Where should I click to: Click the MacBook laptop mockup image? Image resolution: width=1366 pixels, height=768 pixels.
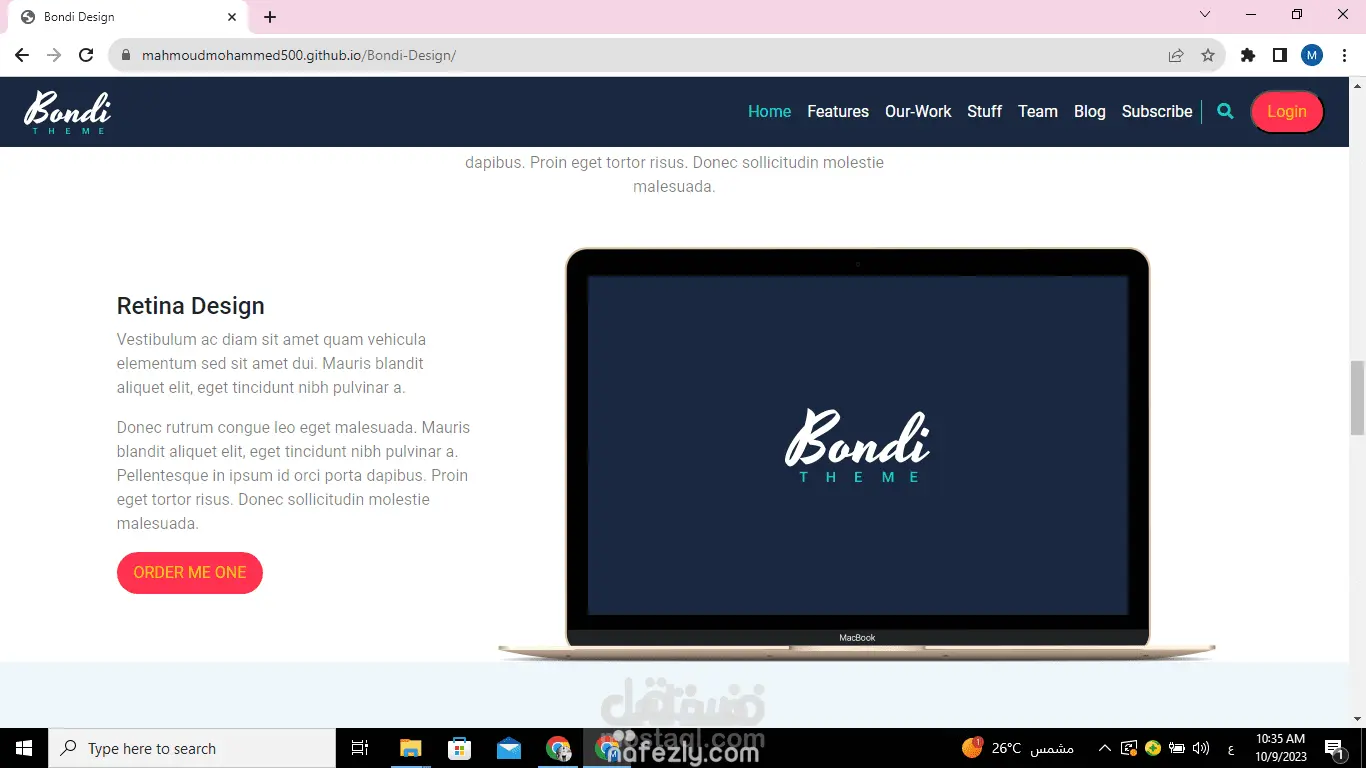point(857,454)
